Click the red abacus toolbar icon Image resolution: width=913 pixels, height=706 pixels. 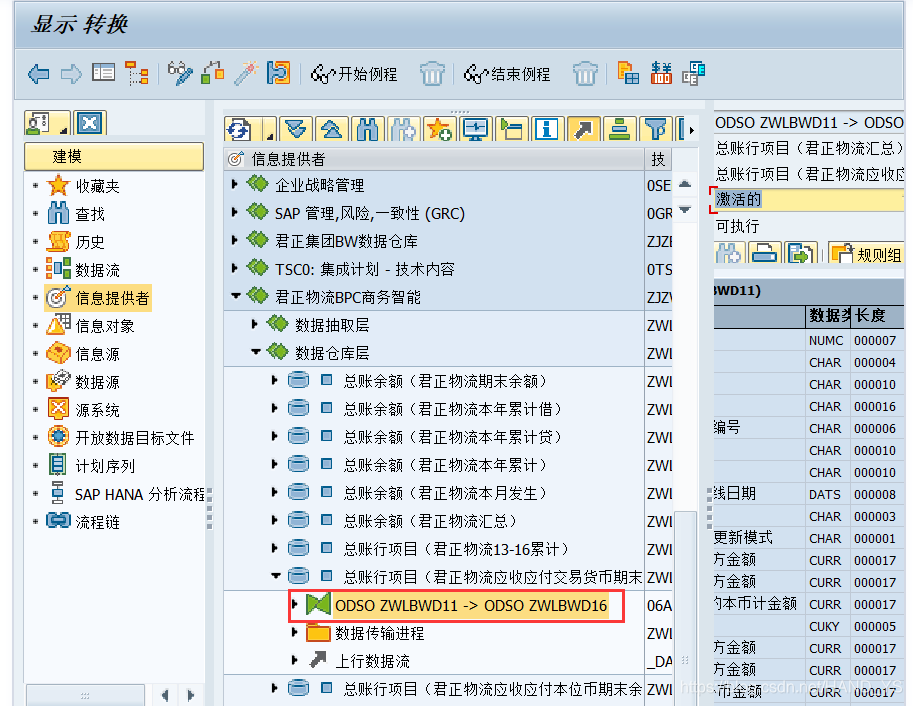(661, 73)
